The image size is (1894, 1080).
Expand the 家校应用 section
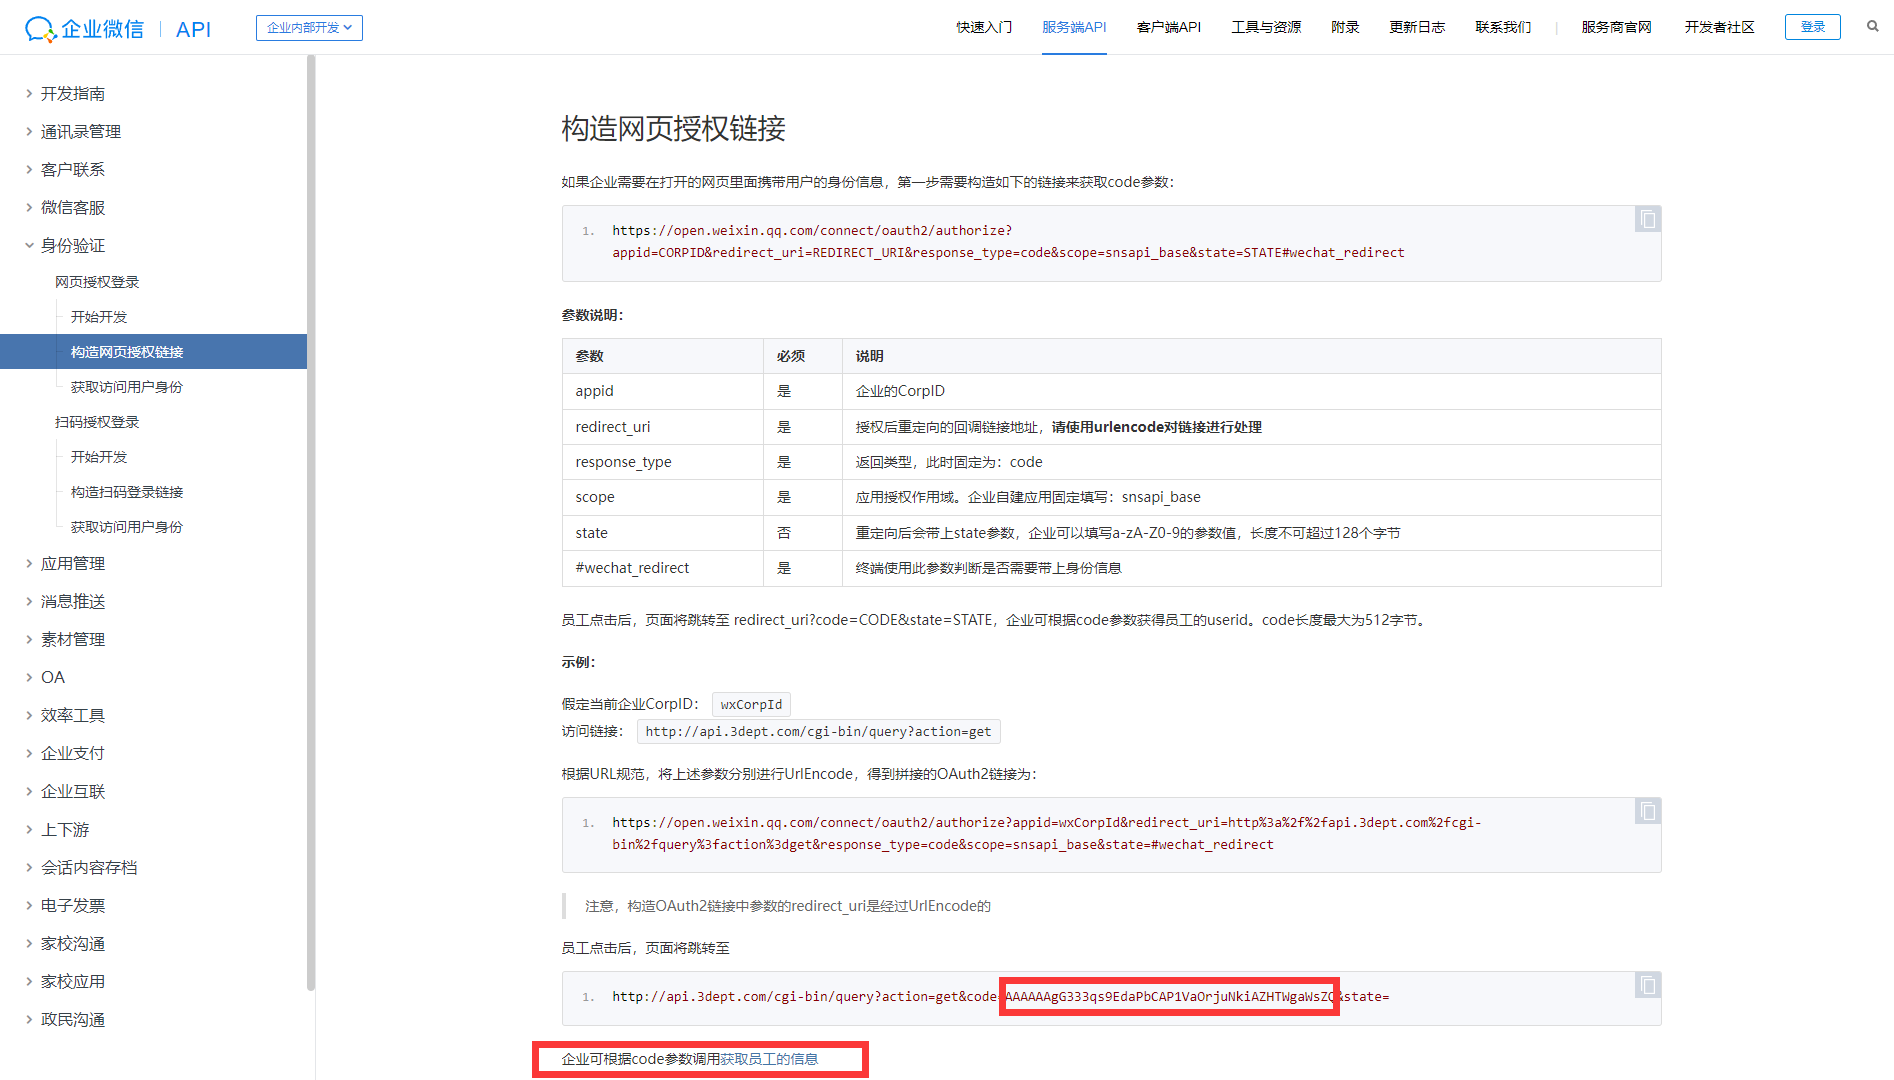72,981
